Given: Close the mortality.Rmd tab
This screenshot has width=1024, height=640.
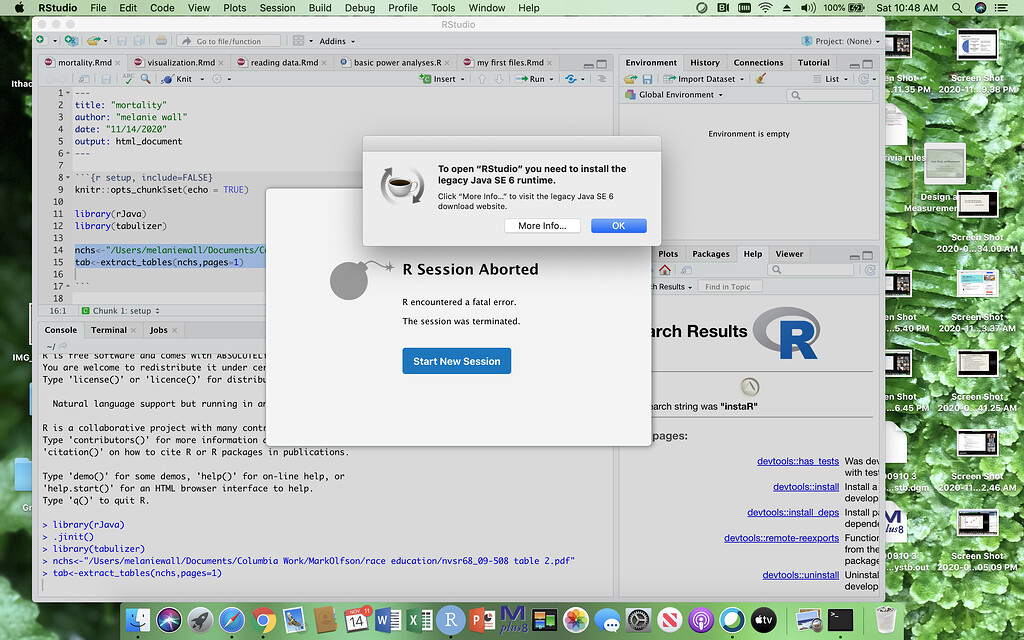Looking at the screenshot, I should (x=118, y=63).
